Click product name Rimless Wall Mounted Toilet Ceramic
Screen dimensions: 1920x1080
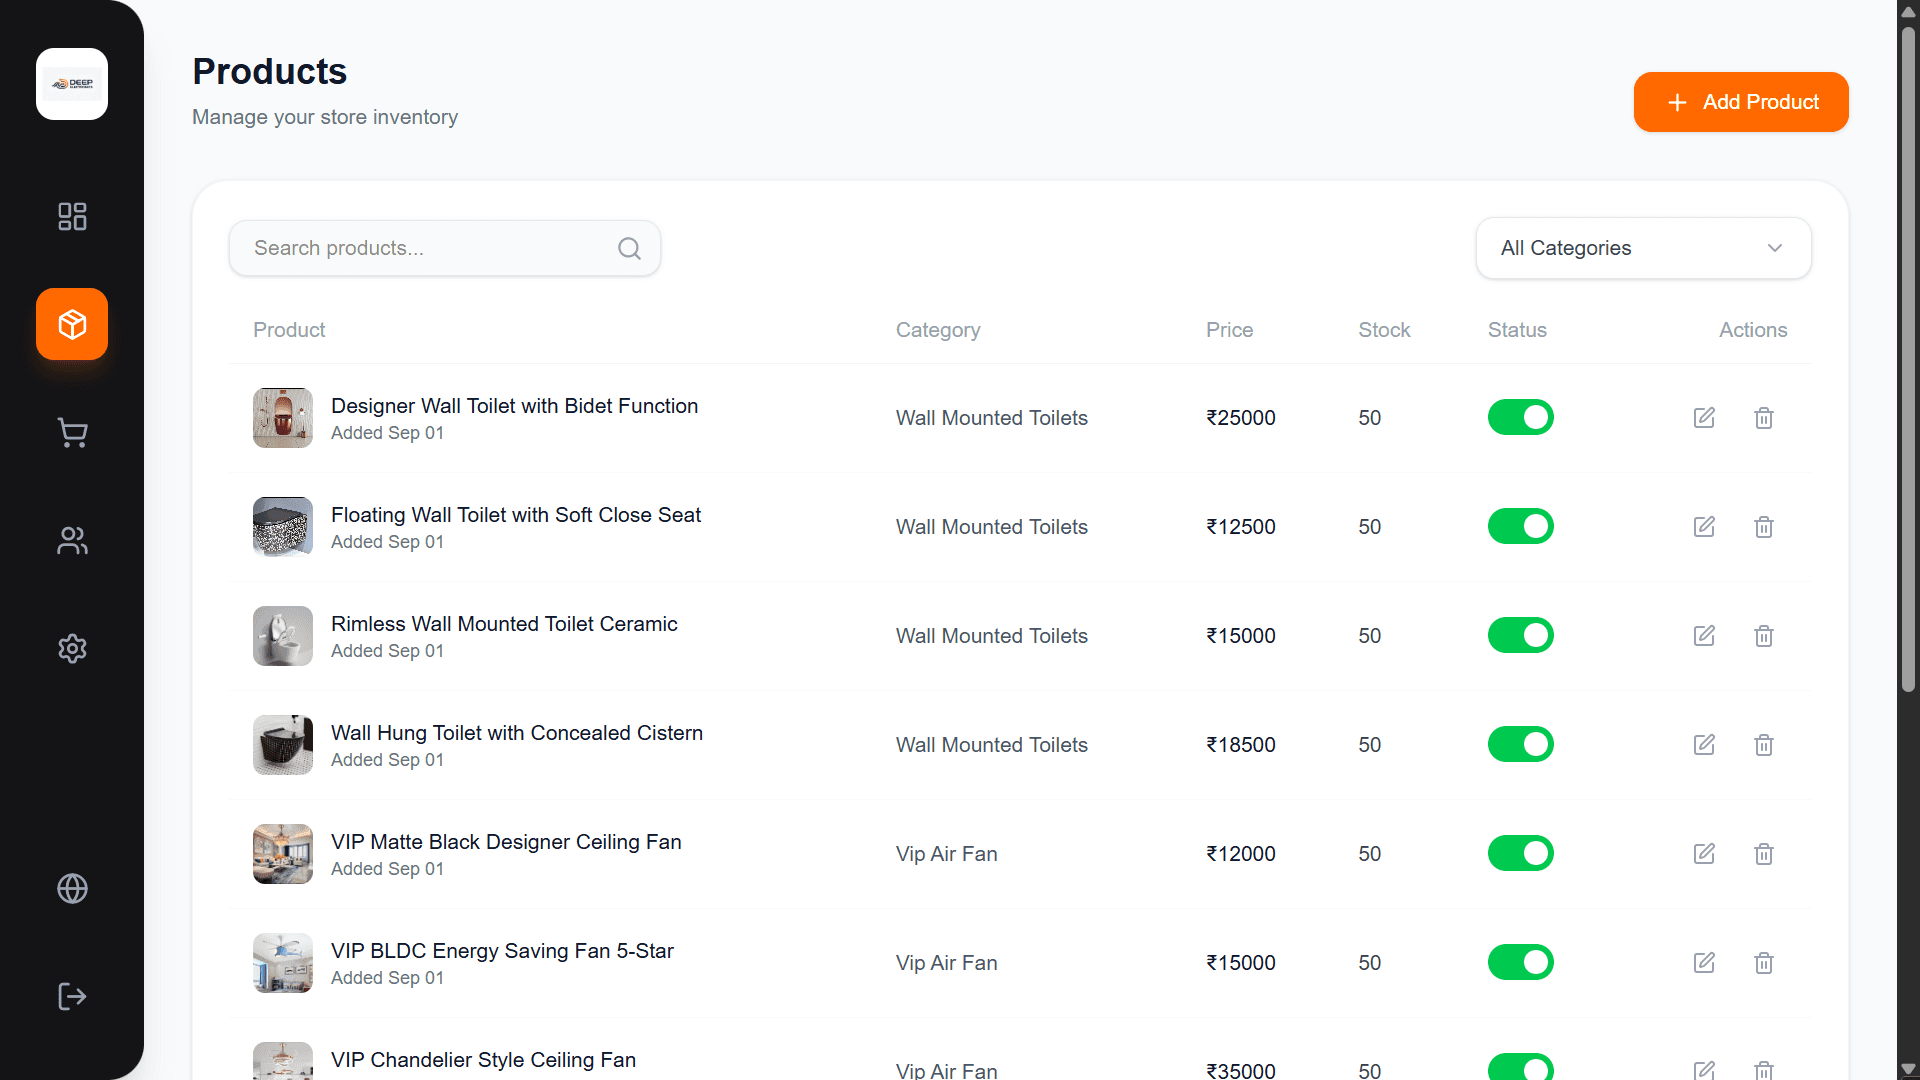point(504,624)
